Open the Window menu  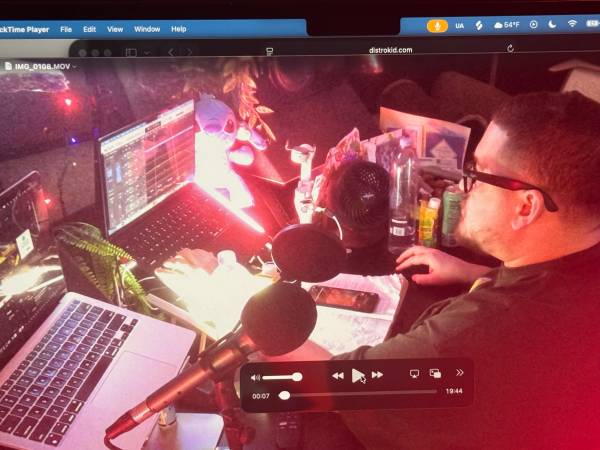coord(147,29)
